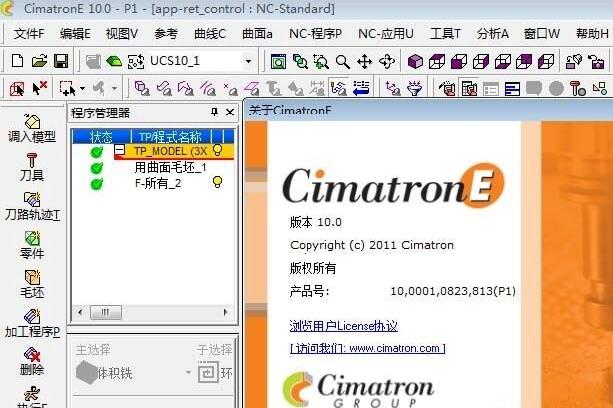
Task: Click the green plane UCS icon
Action: click(x=114, y=61)
